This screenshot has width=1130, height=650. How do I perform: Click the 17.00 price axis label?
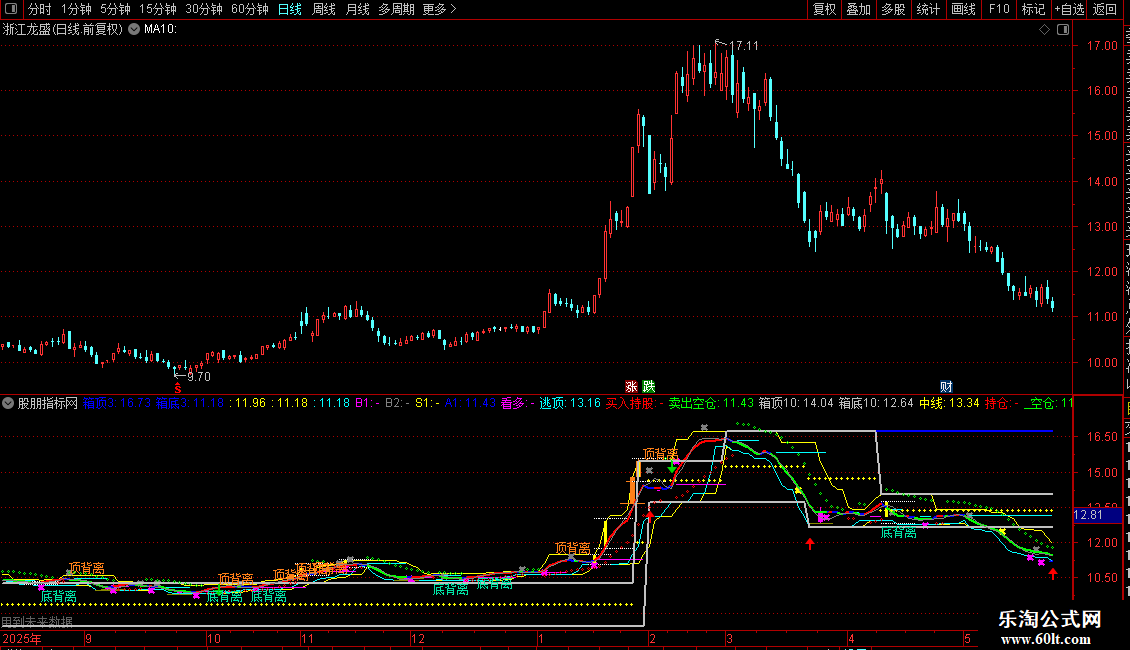pos(1102,45)
